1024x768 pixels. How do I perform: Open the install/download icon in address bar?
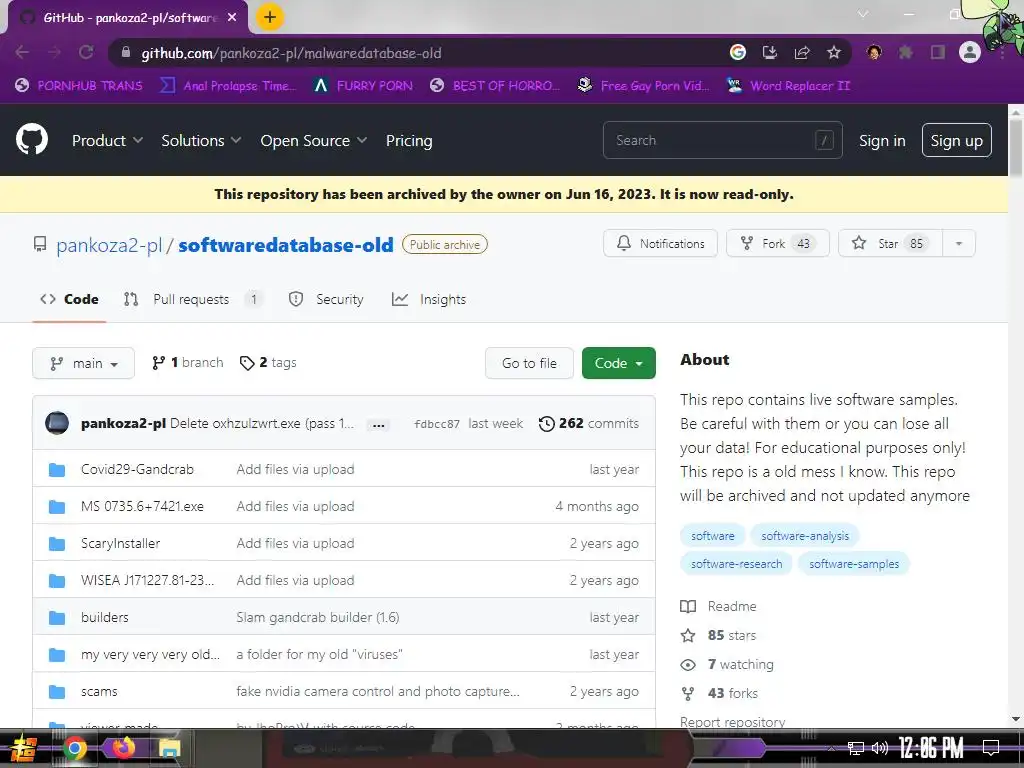click(x=770, y=52)
